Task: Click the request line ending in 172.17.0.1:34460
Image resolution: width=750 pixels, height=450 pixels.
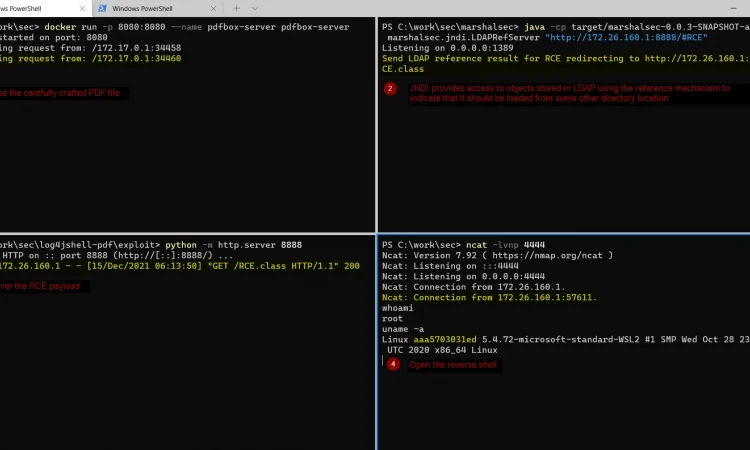Action: (x=90, y=58)
